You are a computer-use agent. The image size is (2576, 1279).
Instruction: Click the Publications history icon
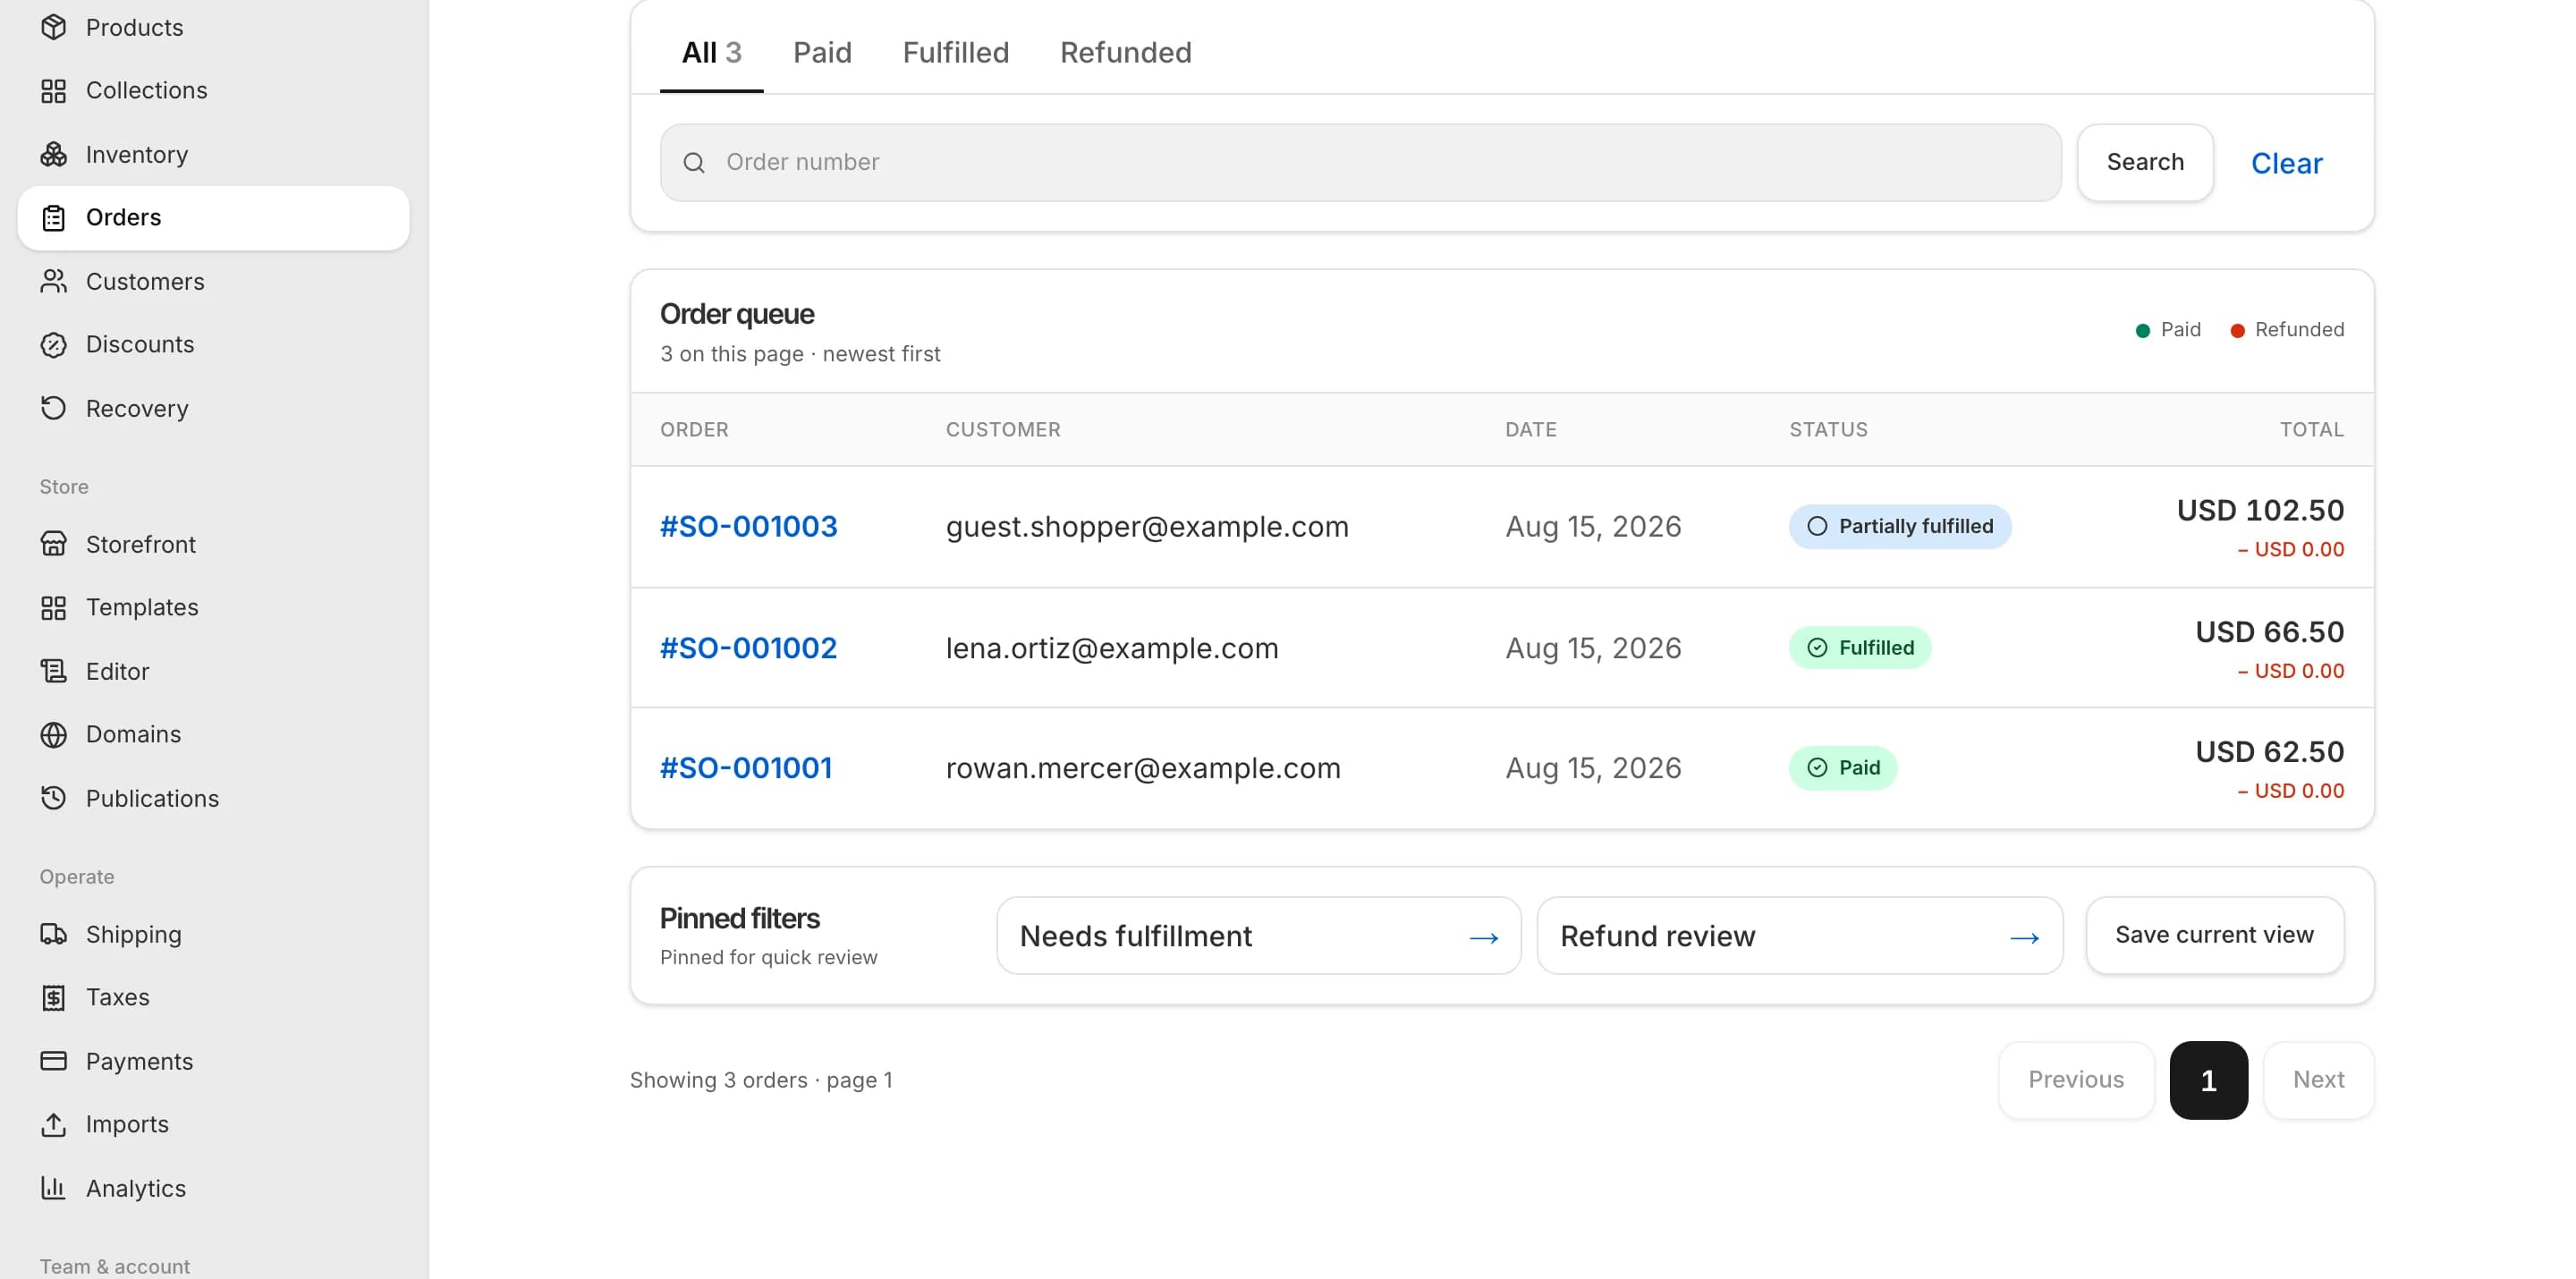point(53,798)
